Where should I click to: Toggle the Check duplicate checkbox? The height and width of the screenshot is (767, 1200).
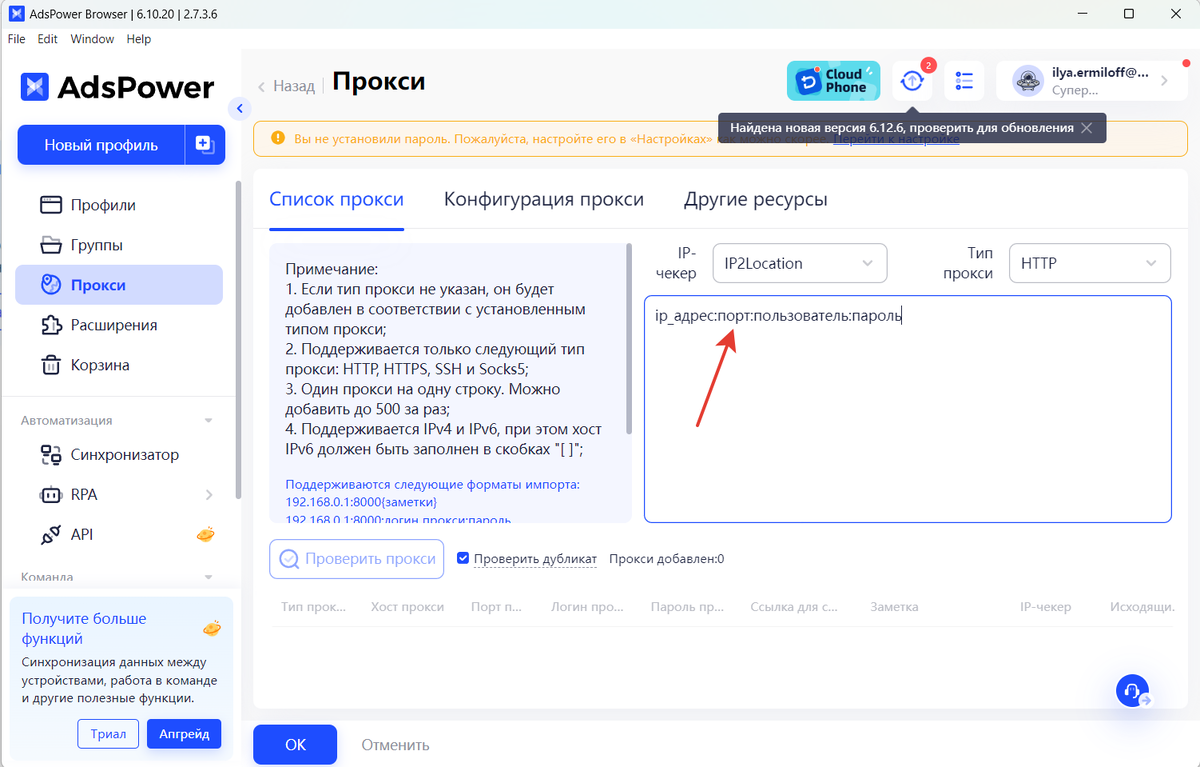coord(463,558)
